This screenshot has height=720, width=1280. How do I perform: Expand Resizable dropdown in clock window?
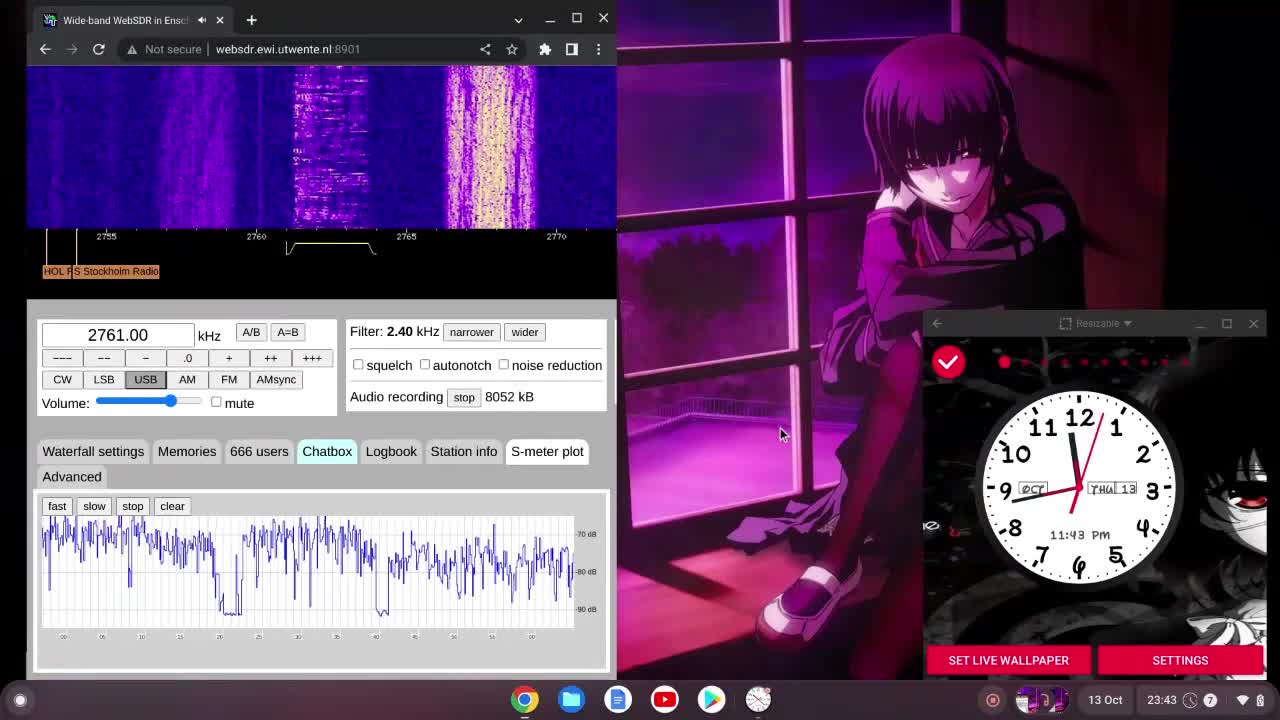coord(1096,323)
